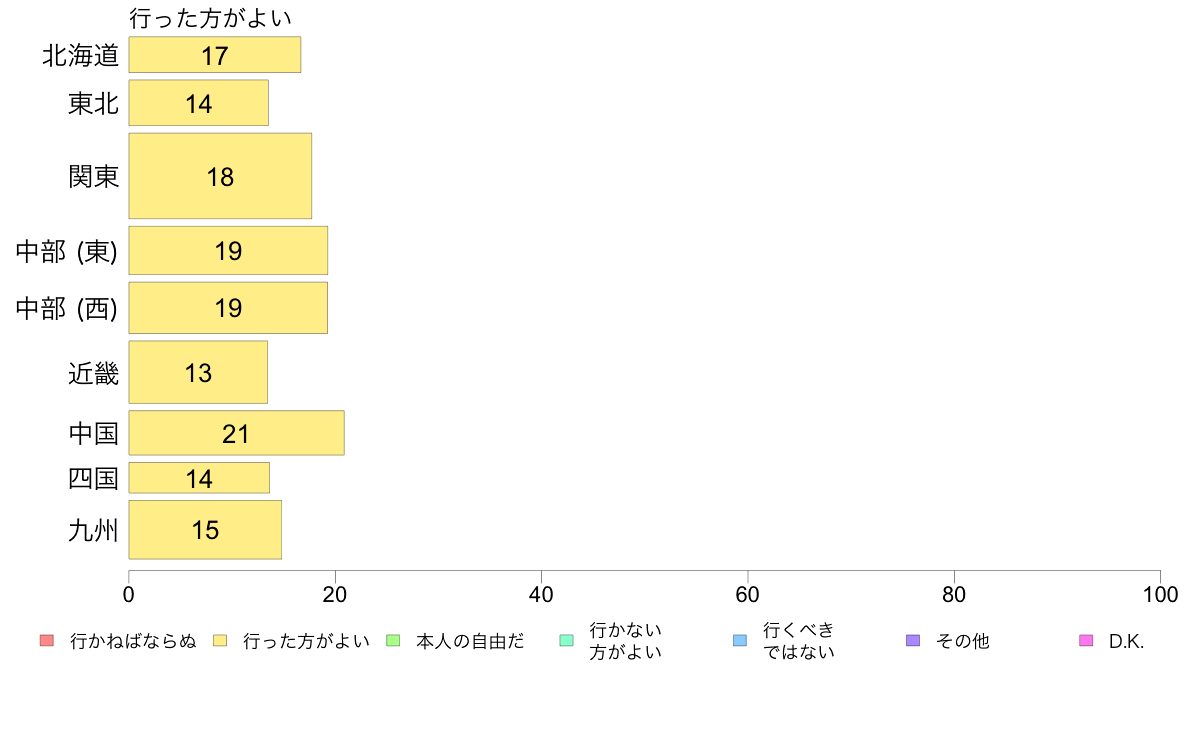Click the pink D.K. legend swatch
1188x736 pixels.
coord(1086,640)
